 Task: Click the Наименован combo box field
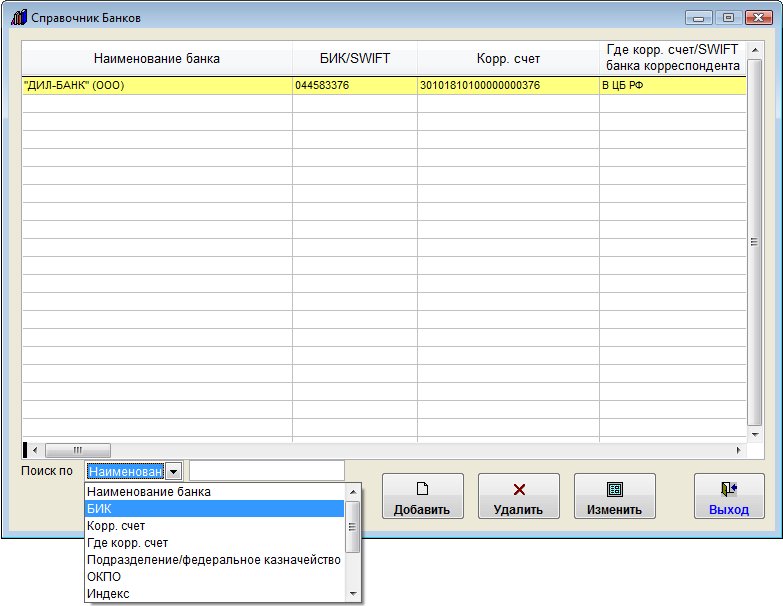point(126,471)
